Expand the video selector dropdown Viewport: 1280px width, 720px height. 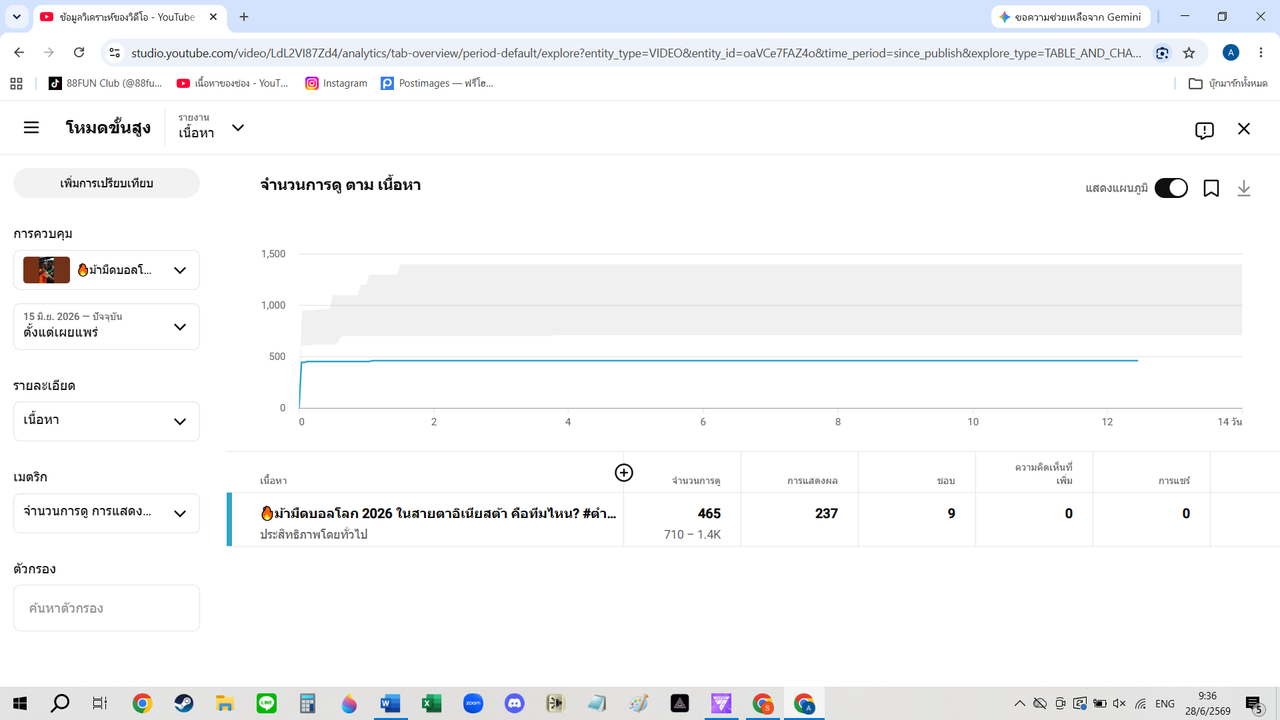(x=106, y=270)
